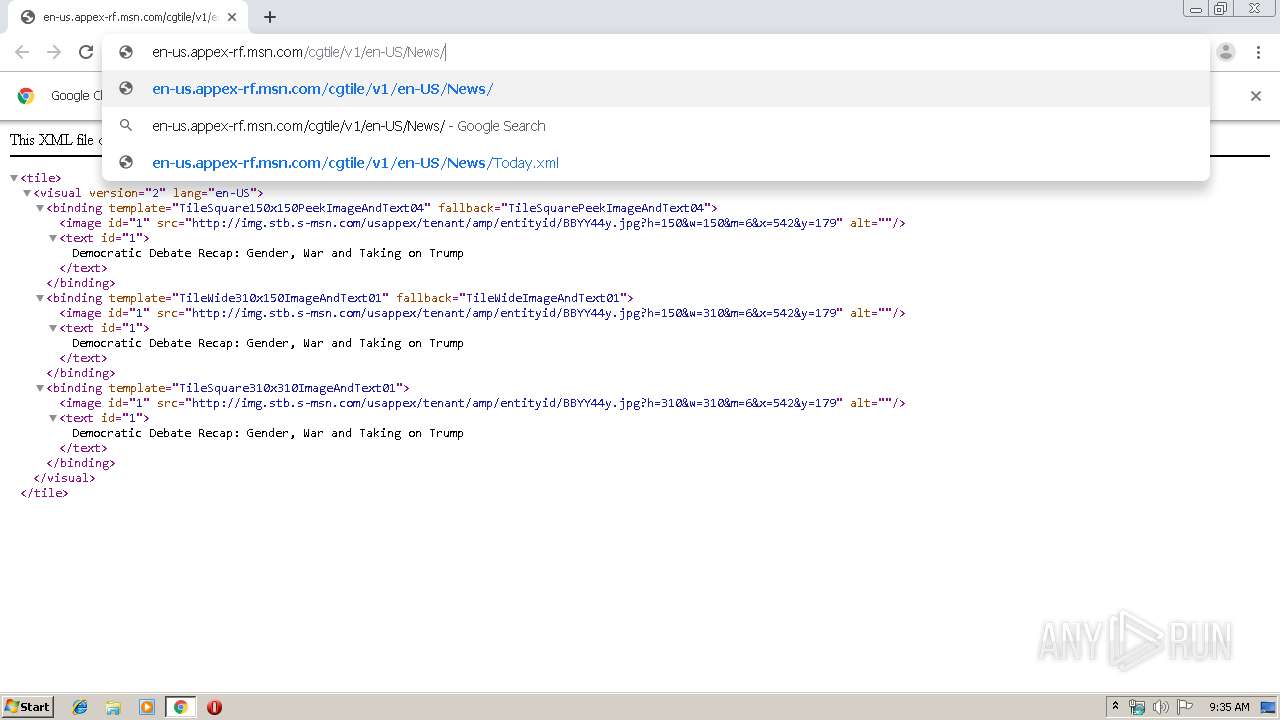Click the speaker volume tray icon

click(1161, 707)
